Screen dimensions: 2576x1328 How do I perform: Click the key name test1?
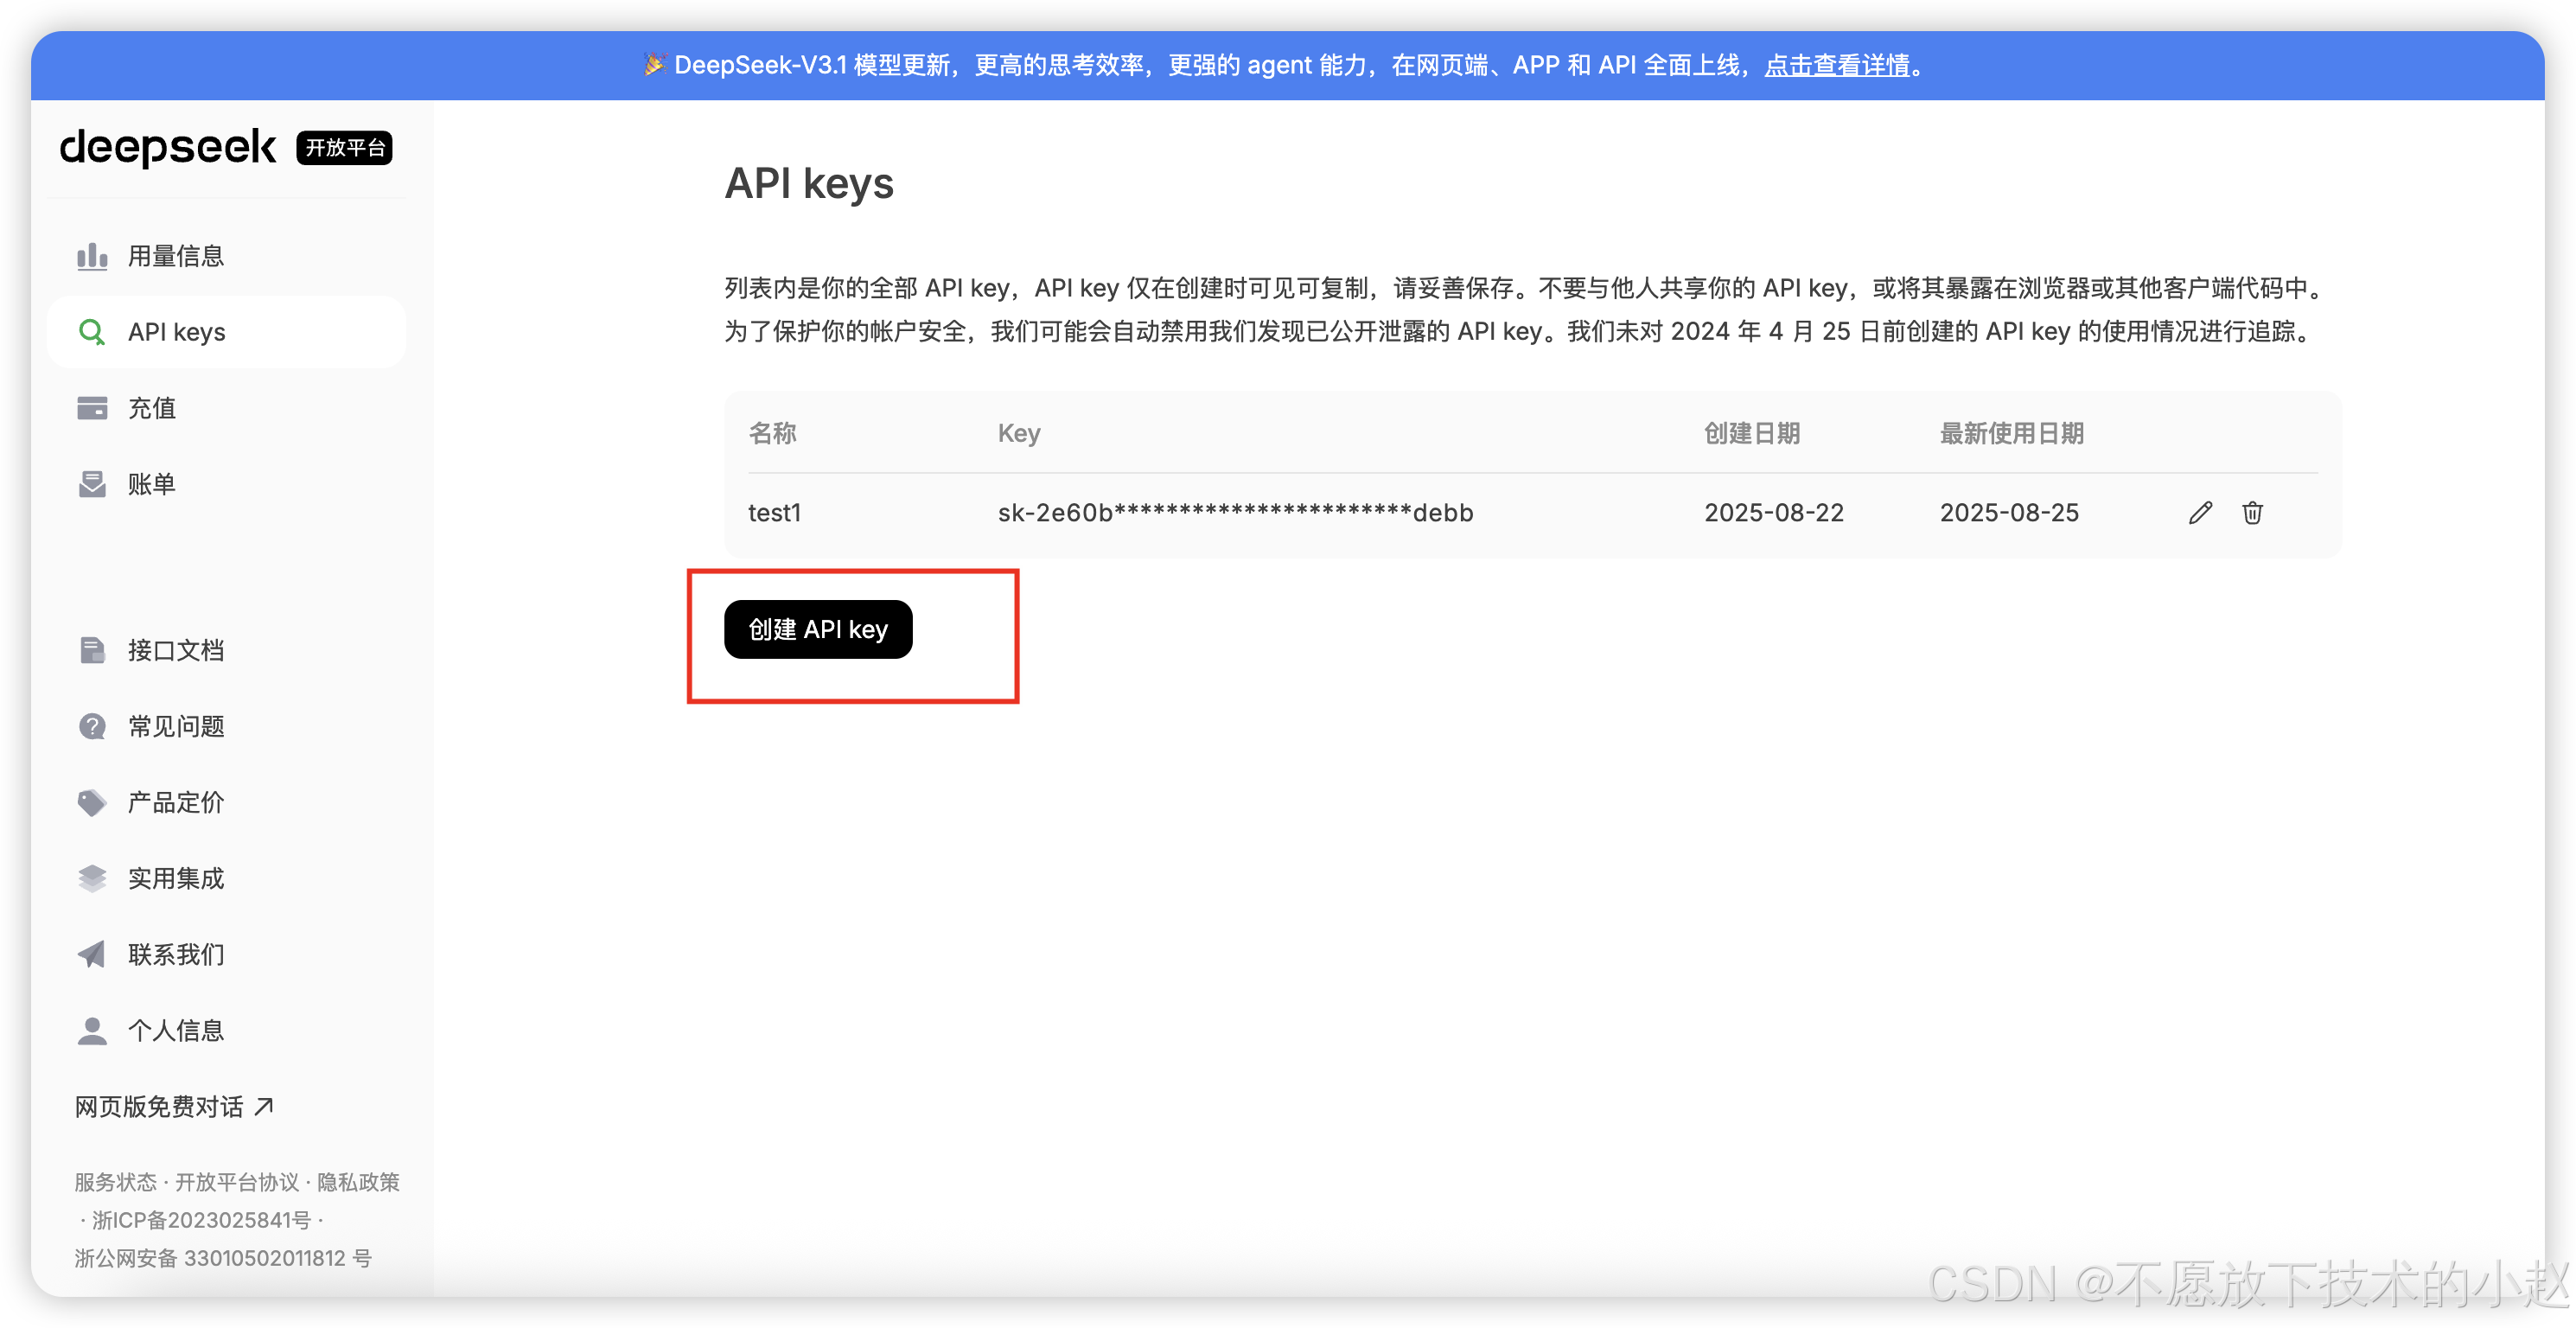pos(775,513)
